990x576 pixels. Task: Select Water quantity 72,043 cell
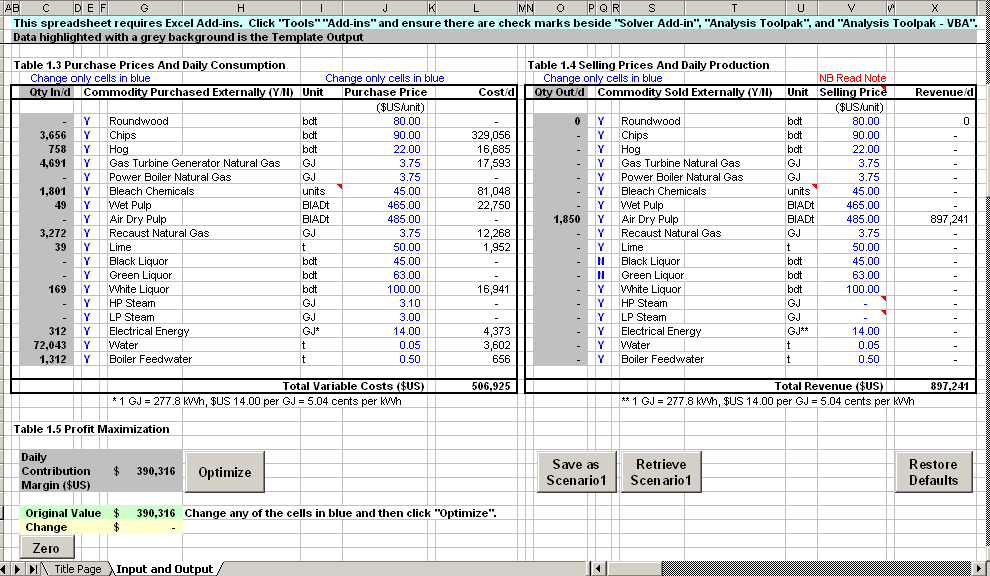46,345
